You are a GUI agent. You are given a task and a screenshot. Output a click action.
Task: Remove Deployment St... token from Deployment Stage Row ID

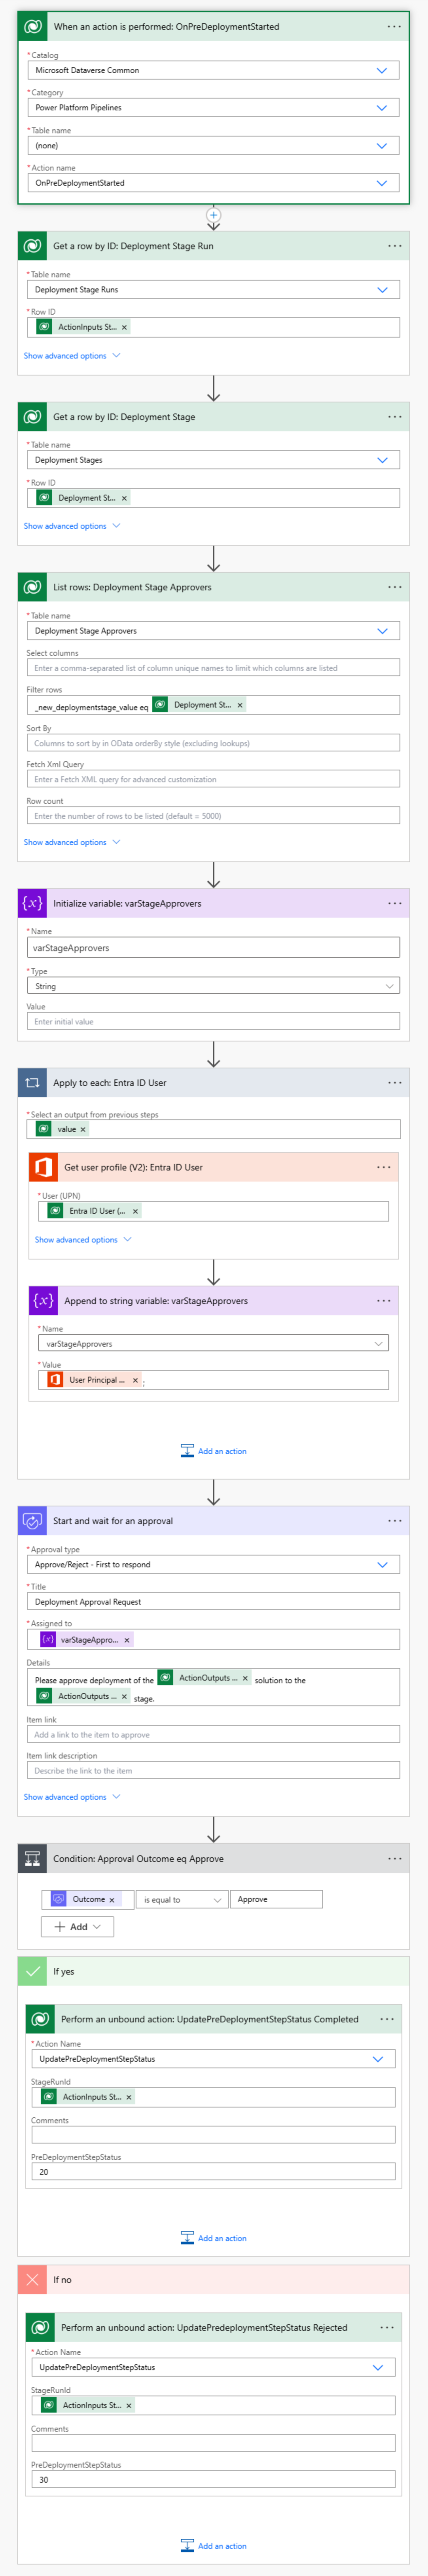[124, 498]
